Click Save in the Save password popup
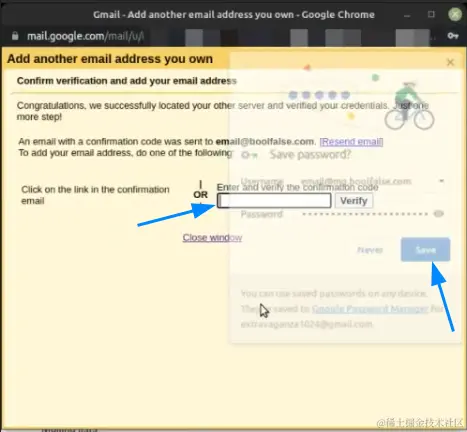 [425, 250]
